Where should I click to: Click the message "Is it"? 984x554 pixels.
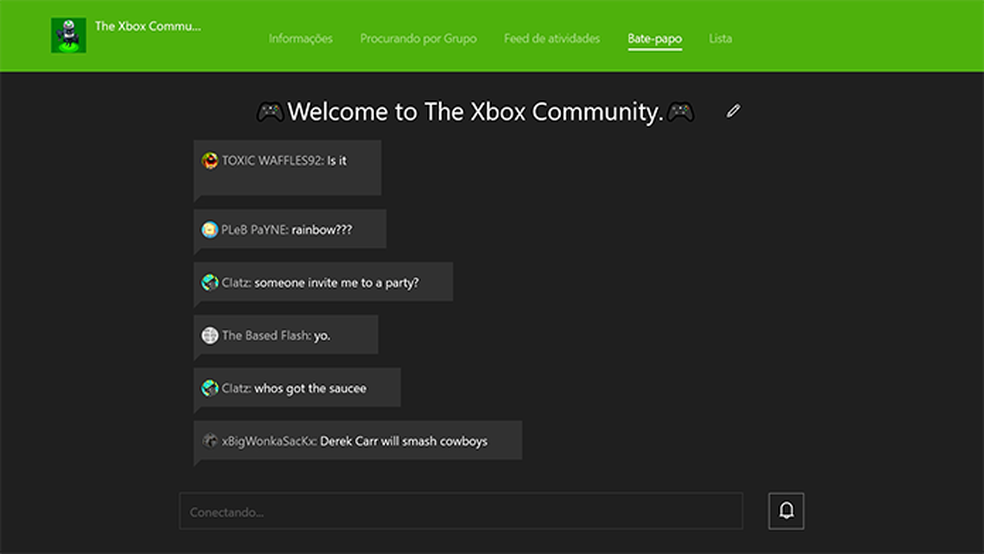pyautogui.click(x=336, y=161)
